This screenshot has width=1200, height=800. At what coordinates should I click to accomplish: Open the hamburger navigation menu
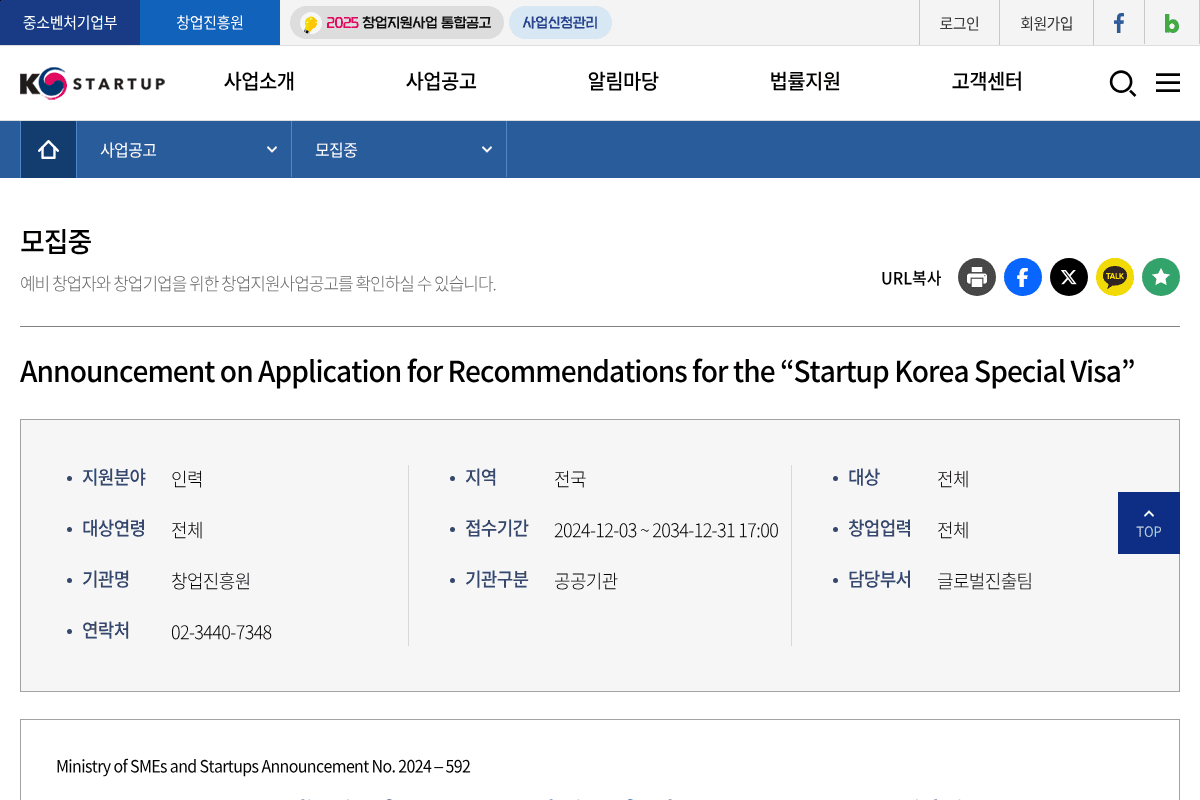(1167, 84)
